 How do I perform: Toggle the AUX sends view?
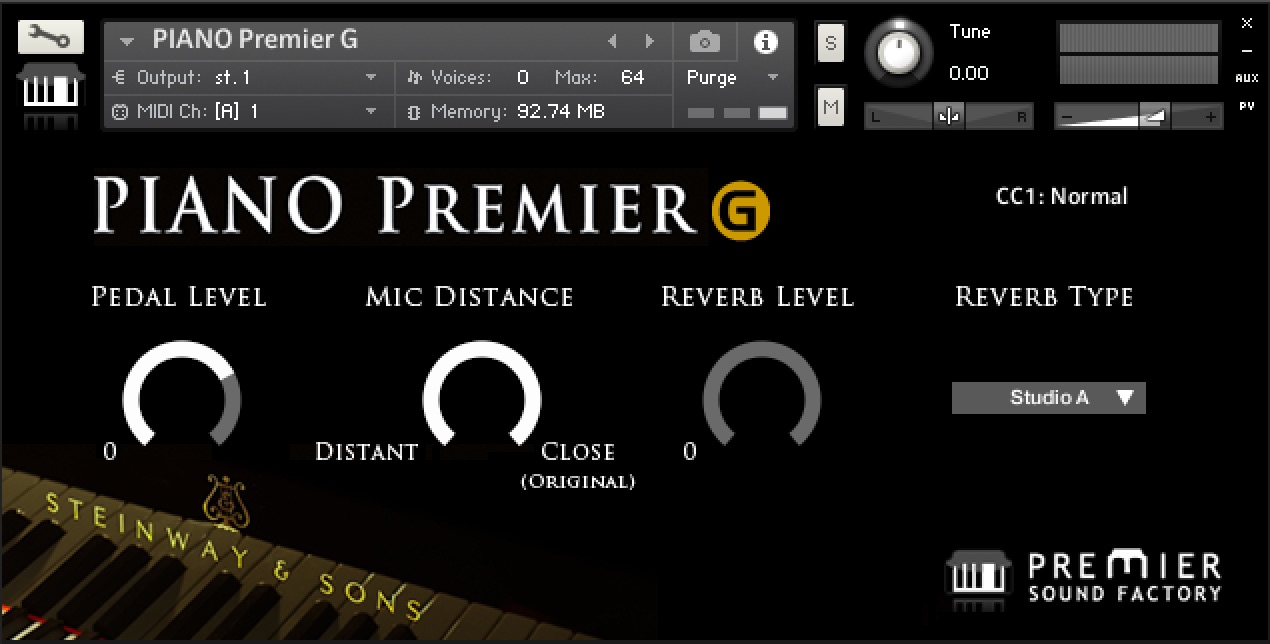coord(1246,78)
